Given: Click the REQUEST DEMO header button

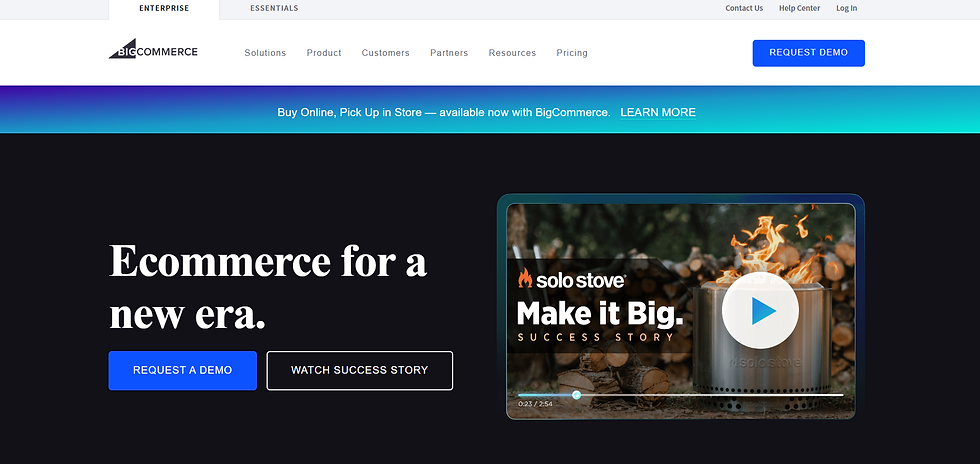Looking at the screenshot, I should click(809, 53).
